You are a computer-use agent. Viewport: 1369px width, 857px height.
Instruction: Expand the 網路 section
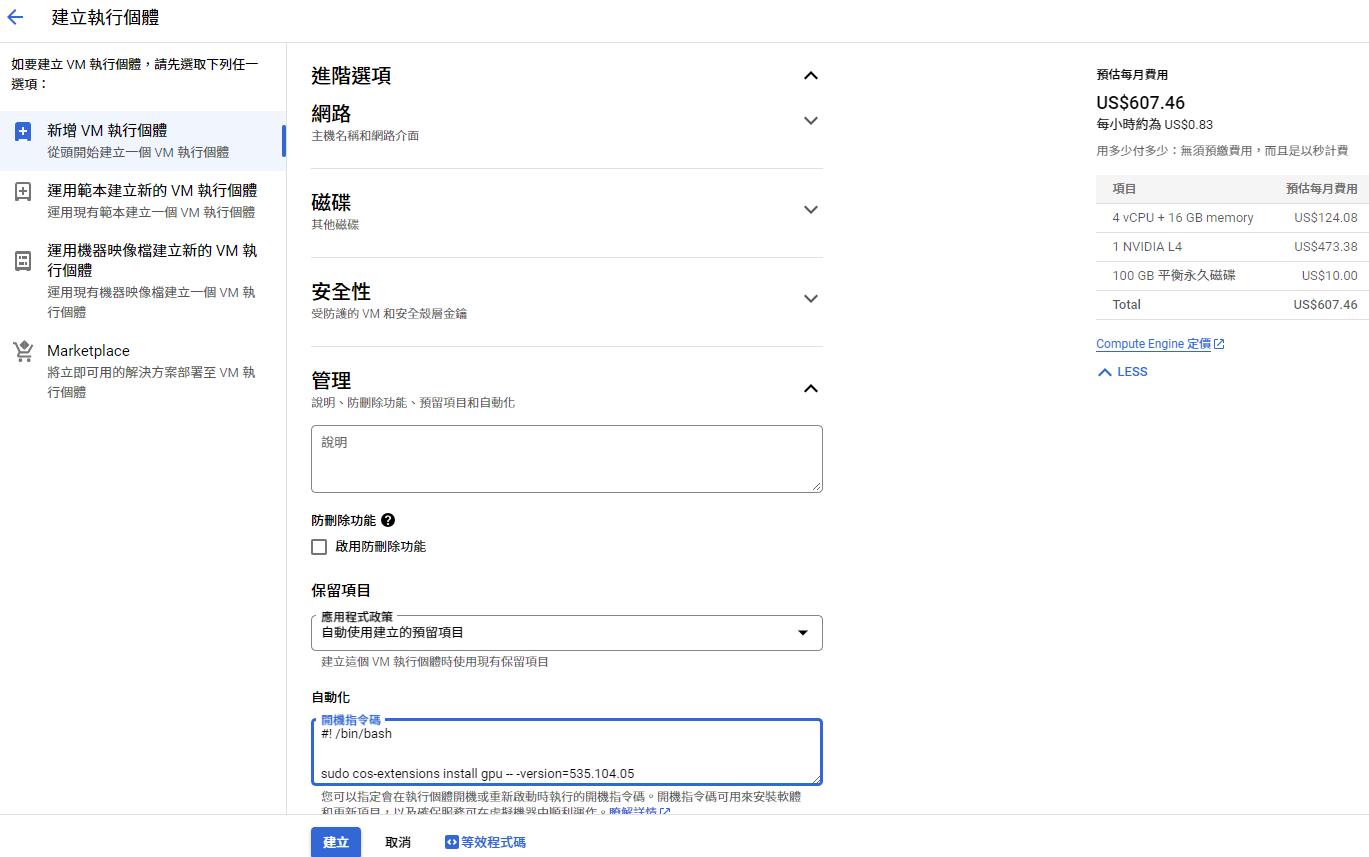tap(811, 121)
